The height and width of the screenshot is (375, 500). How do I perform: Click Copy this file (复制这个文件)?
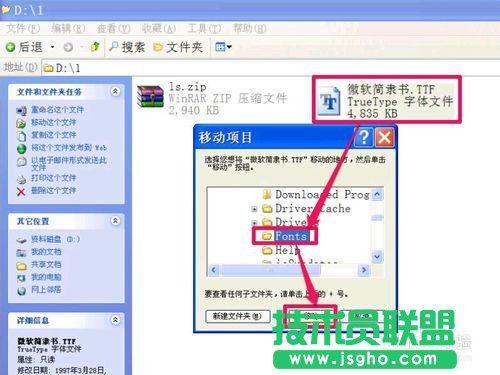53,135
